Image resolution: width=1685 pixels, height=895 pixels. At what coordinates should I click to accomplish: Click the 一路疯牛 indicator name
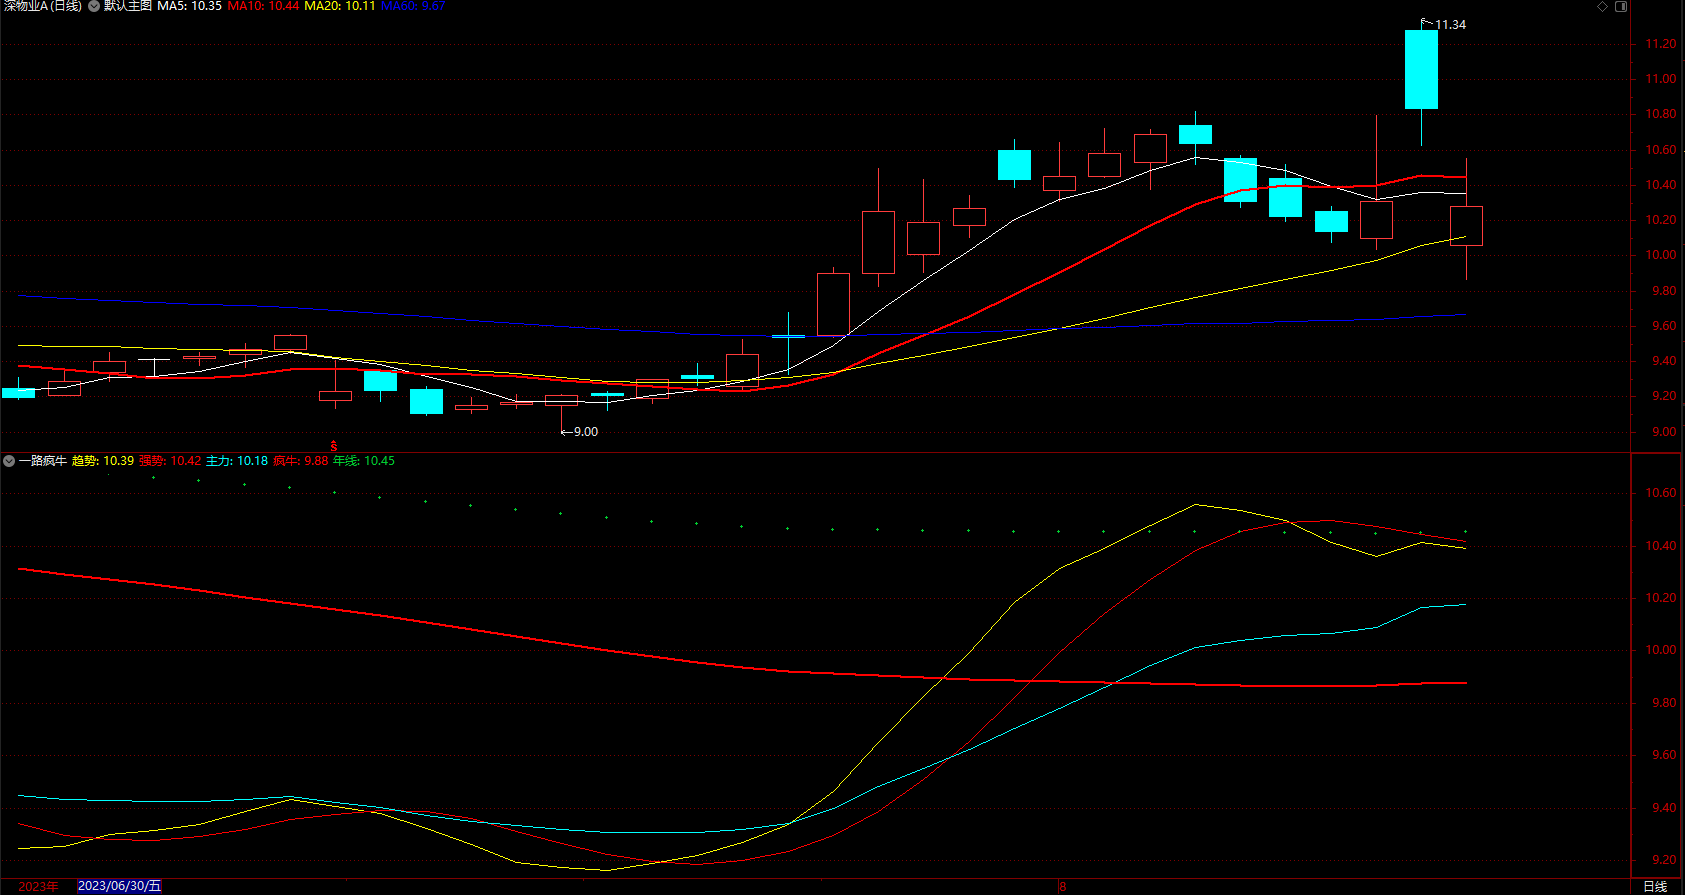point(42,461)
